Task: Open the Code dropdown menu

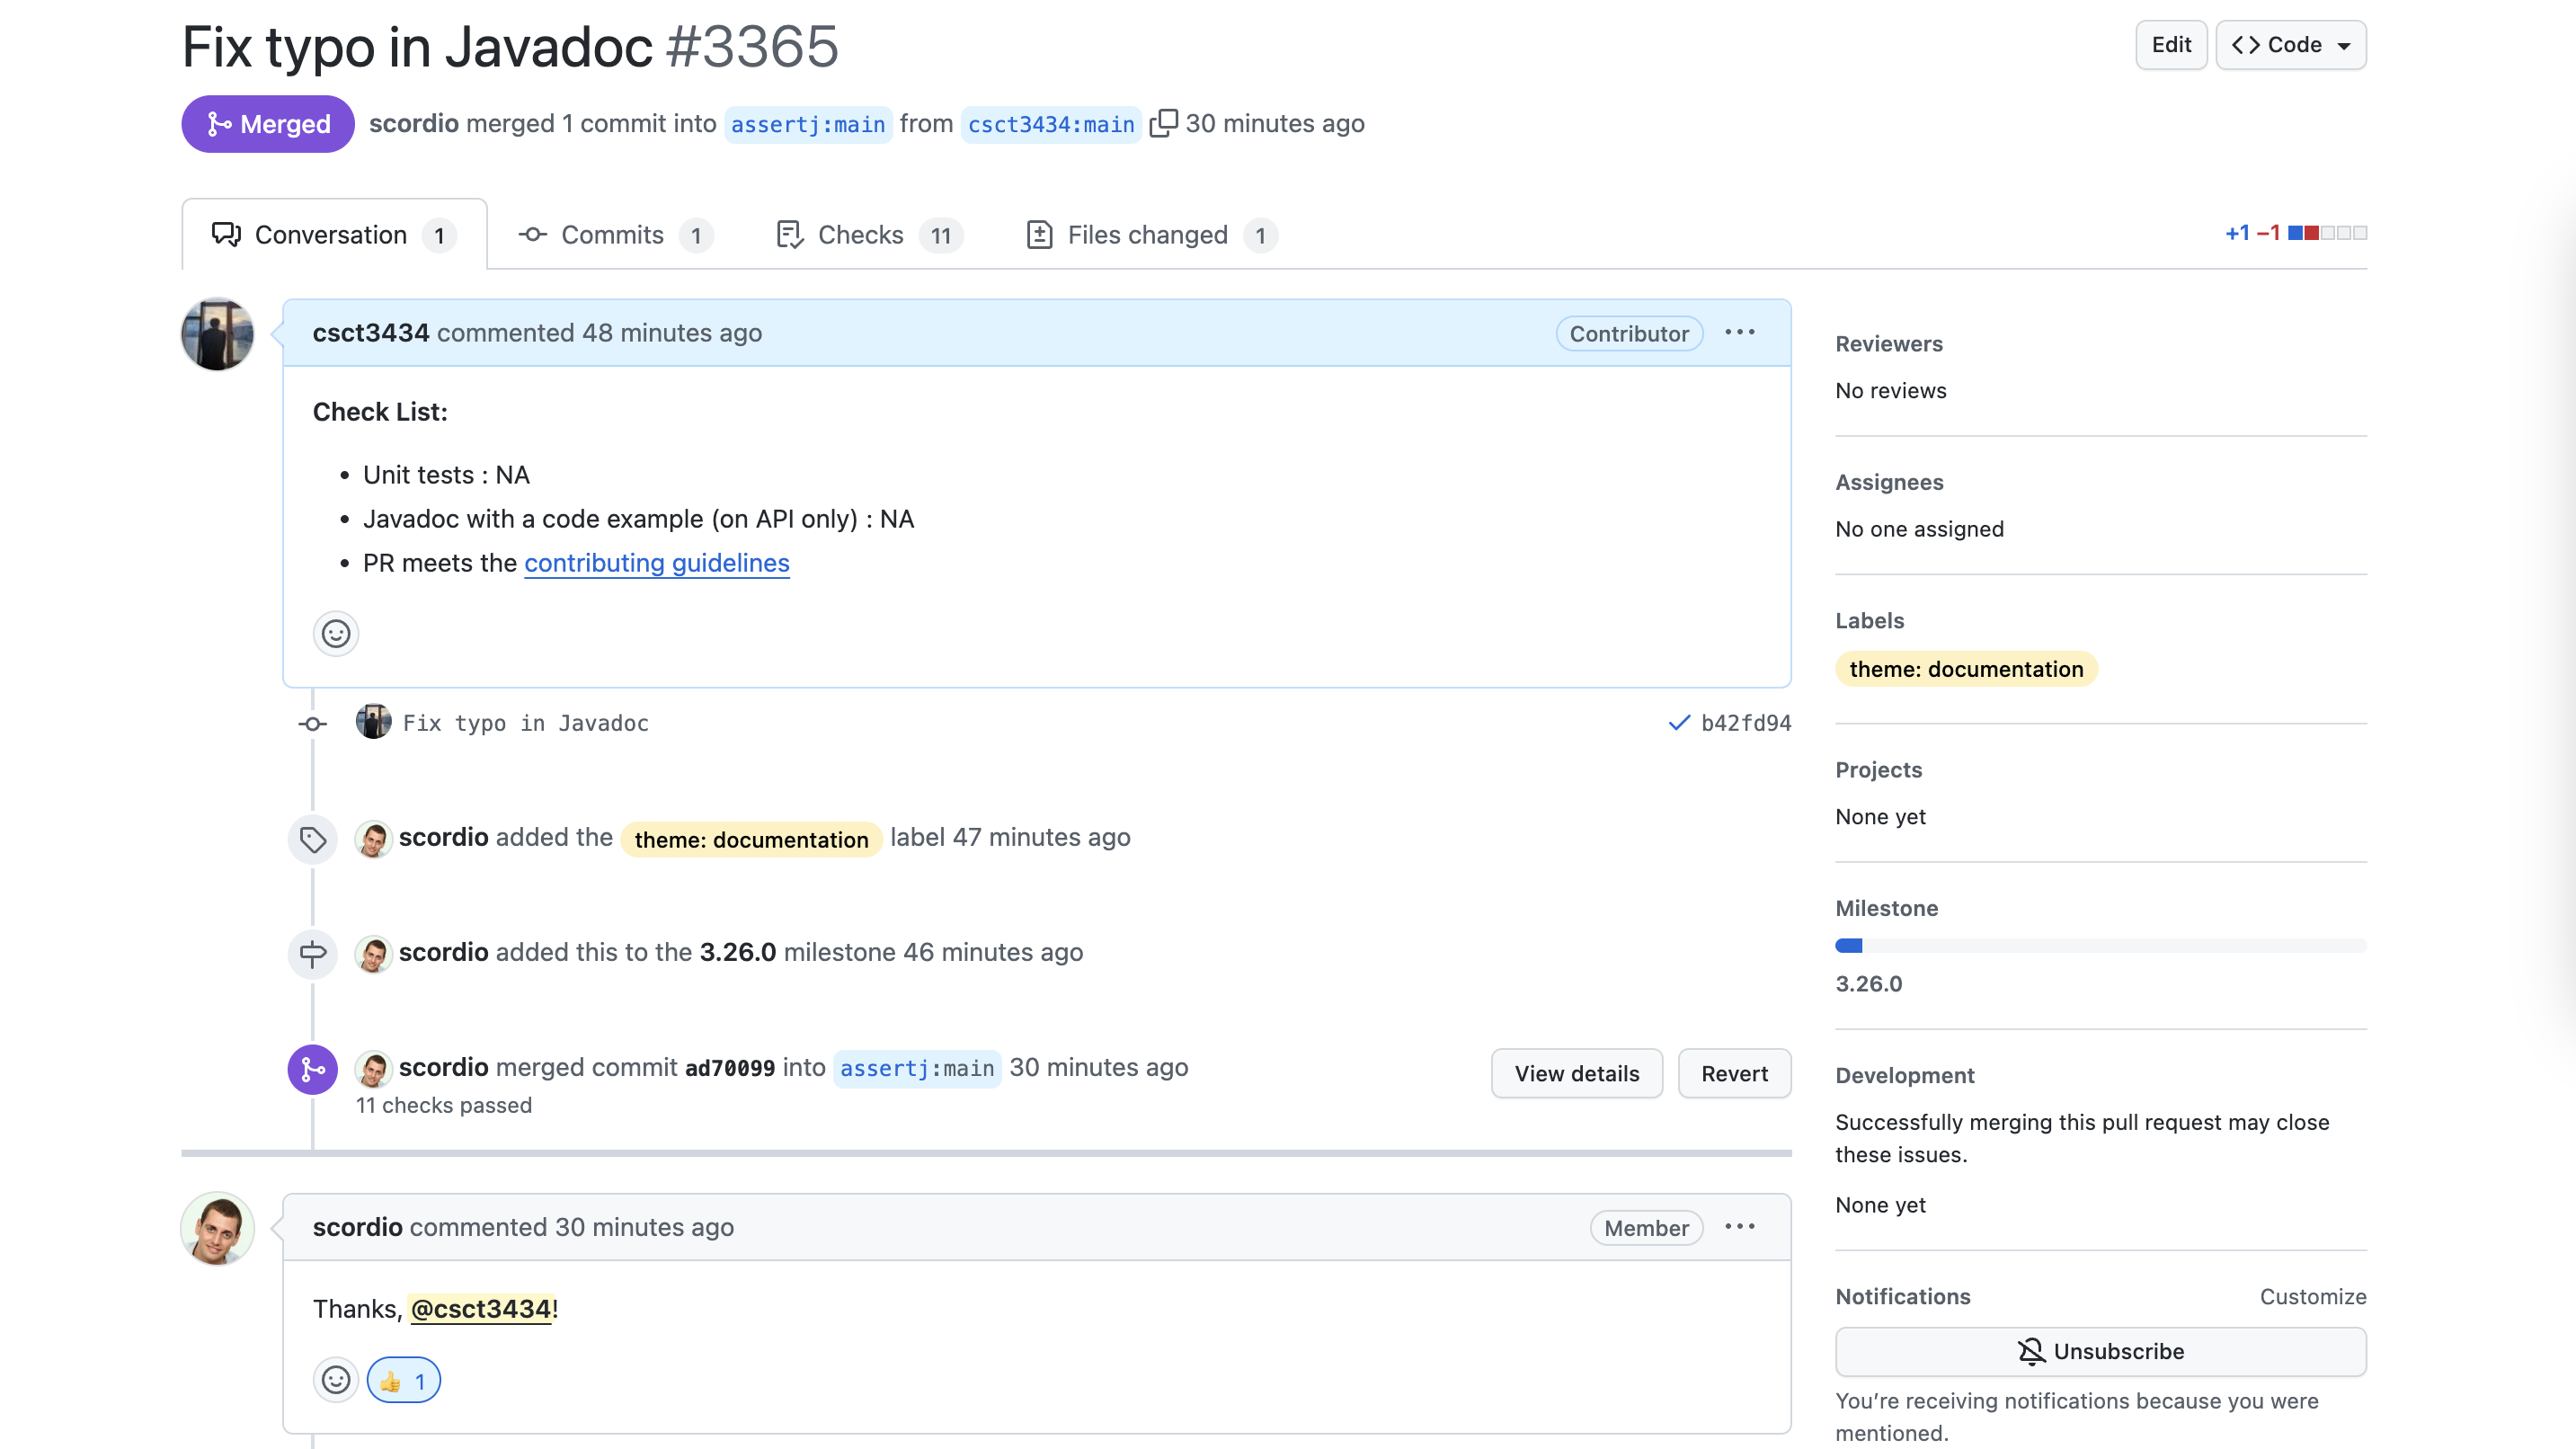Action: [2290, 45]
